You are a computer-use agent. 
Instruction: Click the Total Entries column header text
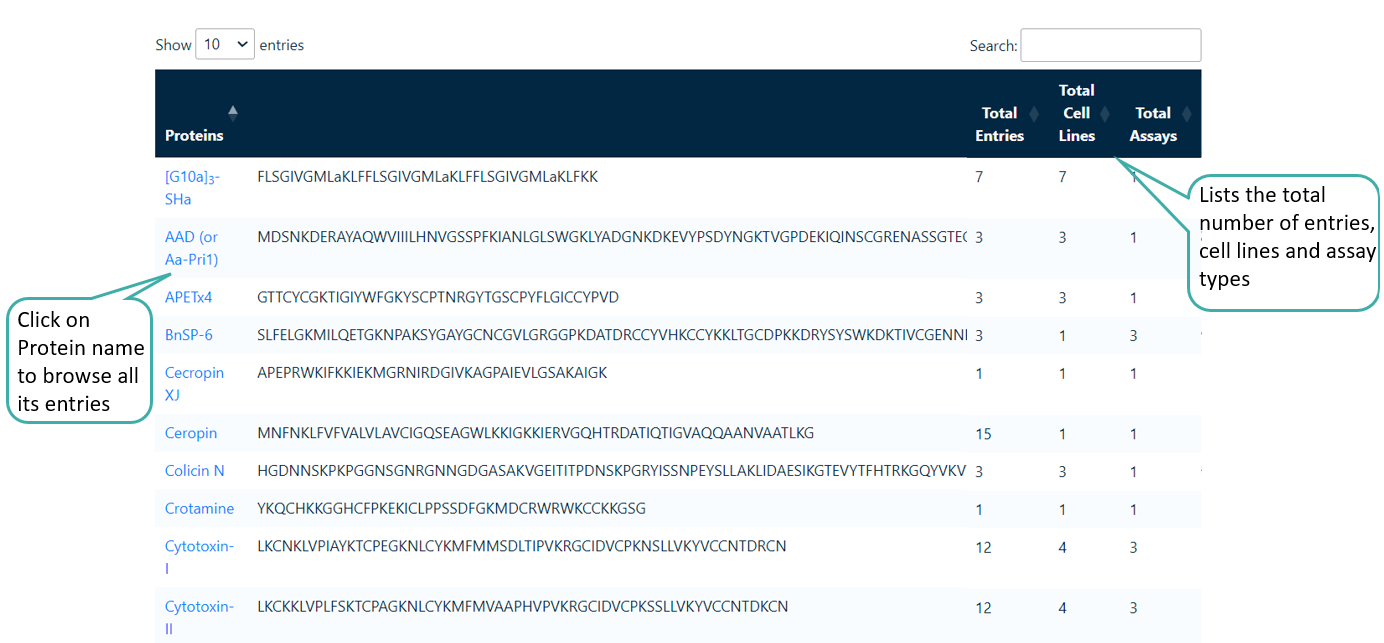tap(999, 124)
